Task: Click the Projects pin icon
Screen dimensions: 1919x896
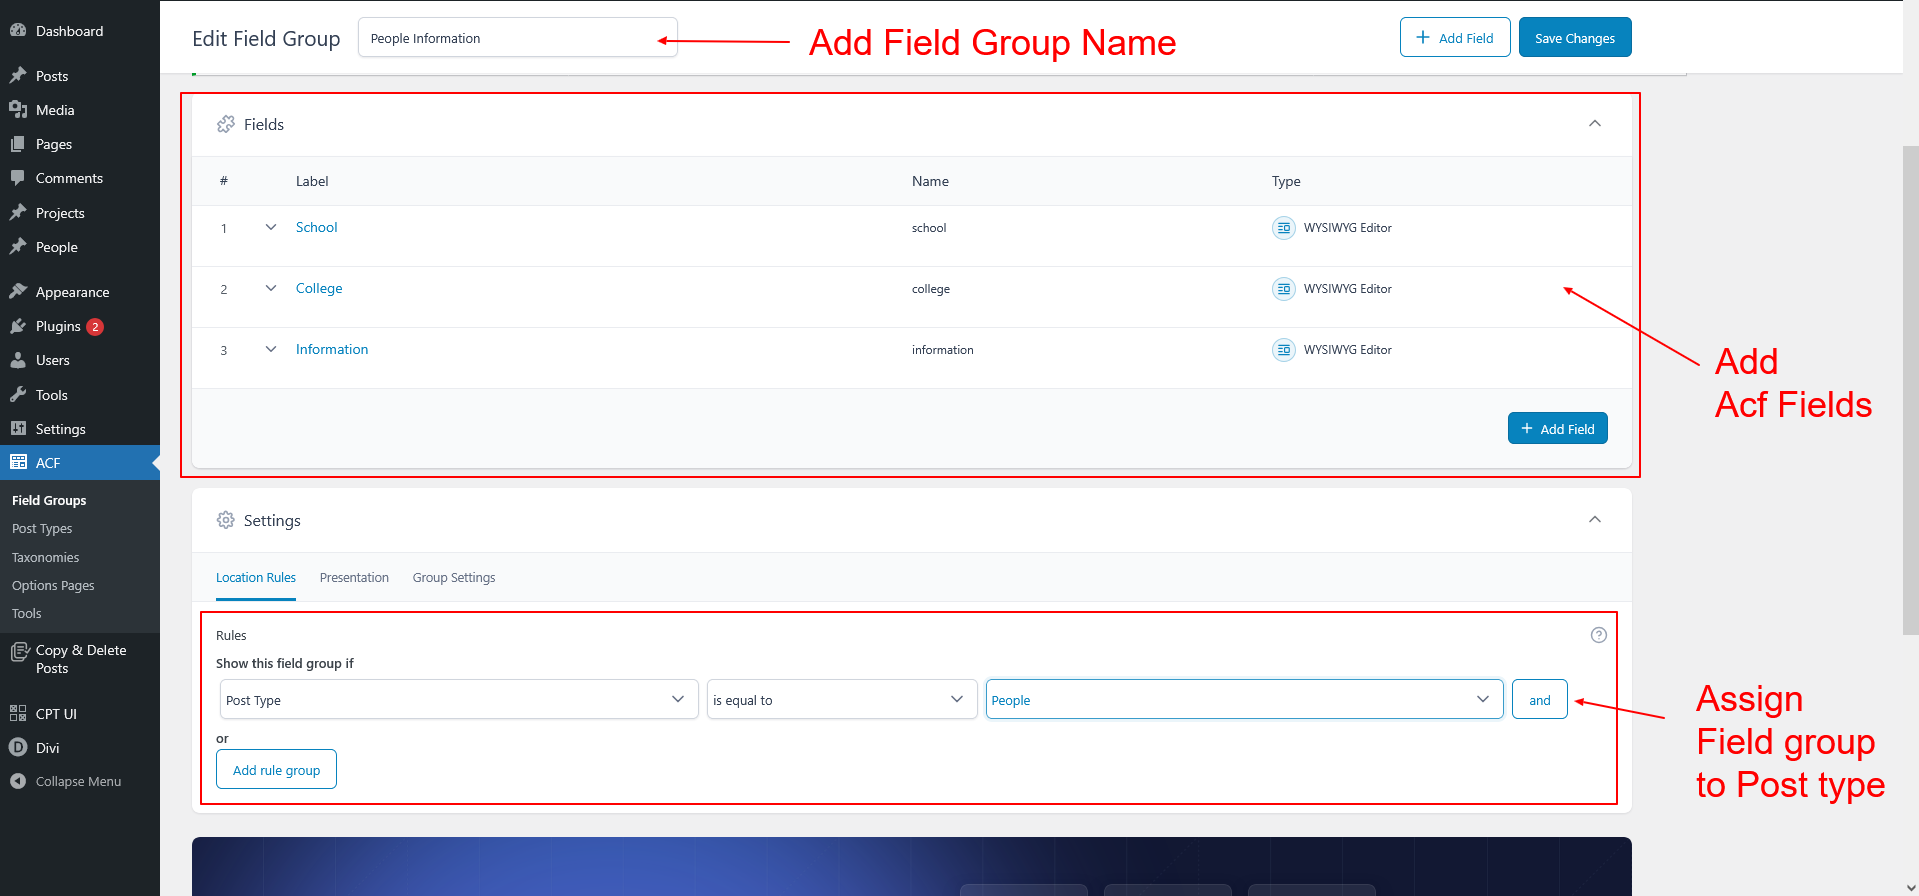Action: tap(18, 213)
